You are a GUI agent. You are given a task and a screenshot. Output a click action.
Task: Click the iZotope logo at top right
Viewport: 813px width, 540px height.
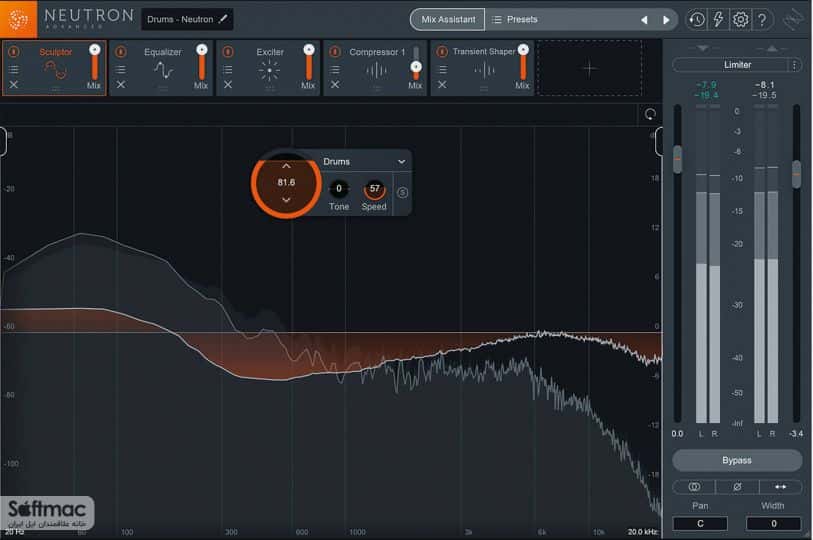[x=793, y=20]
